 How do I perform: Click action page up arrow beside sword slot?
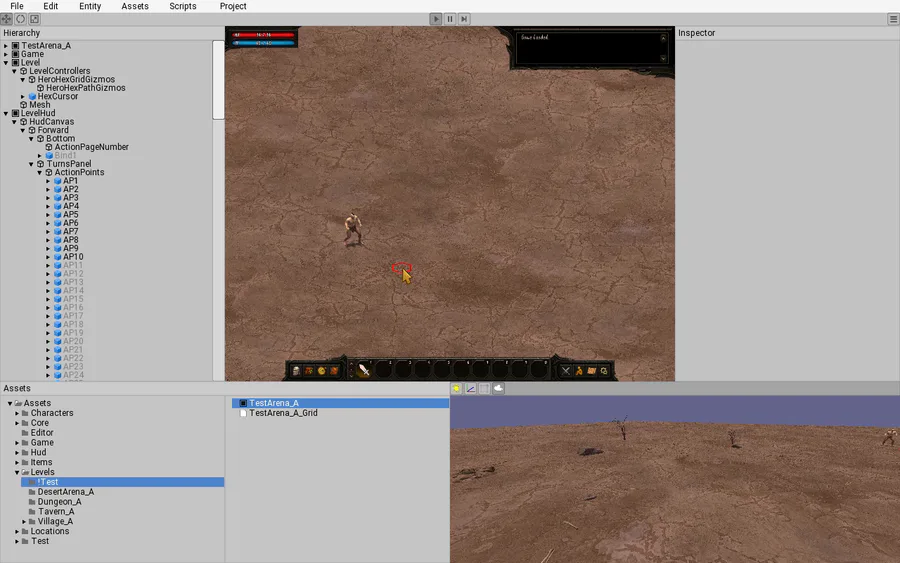(351, 364)
